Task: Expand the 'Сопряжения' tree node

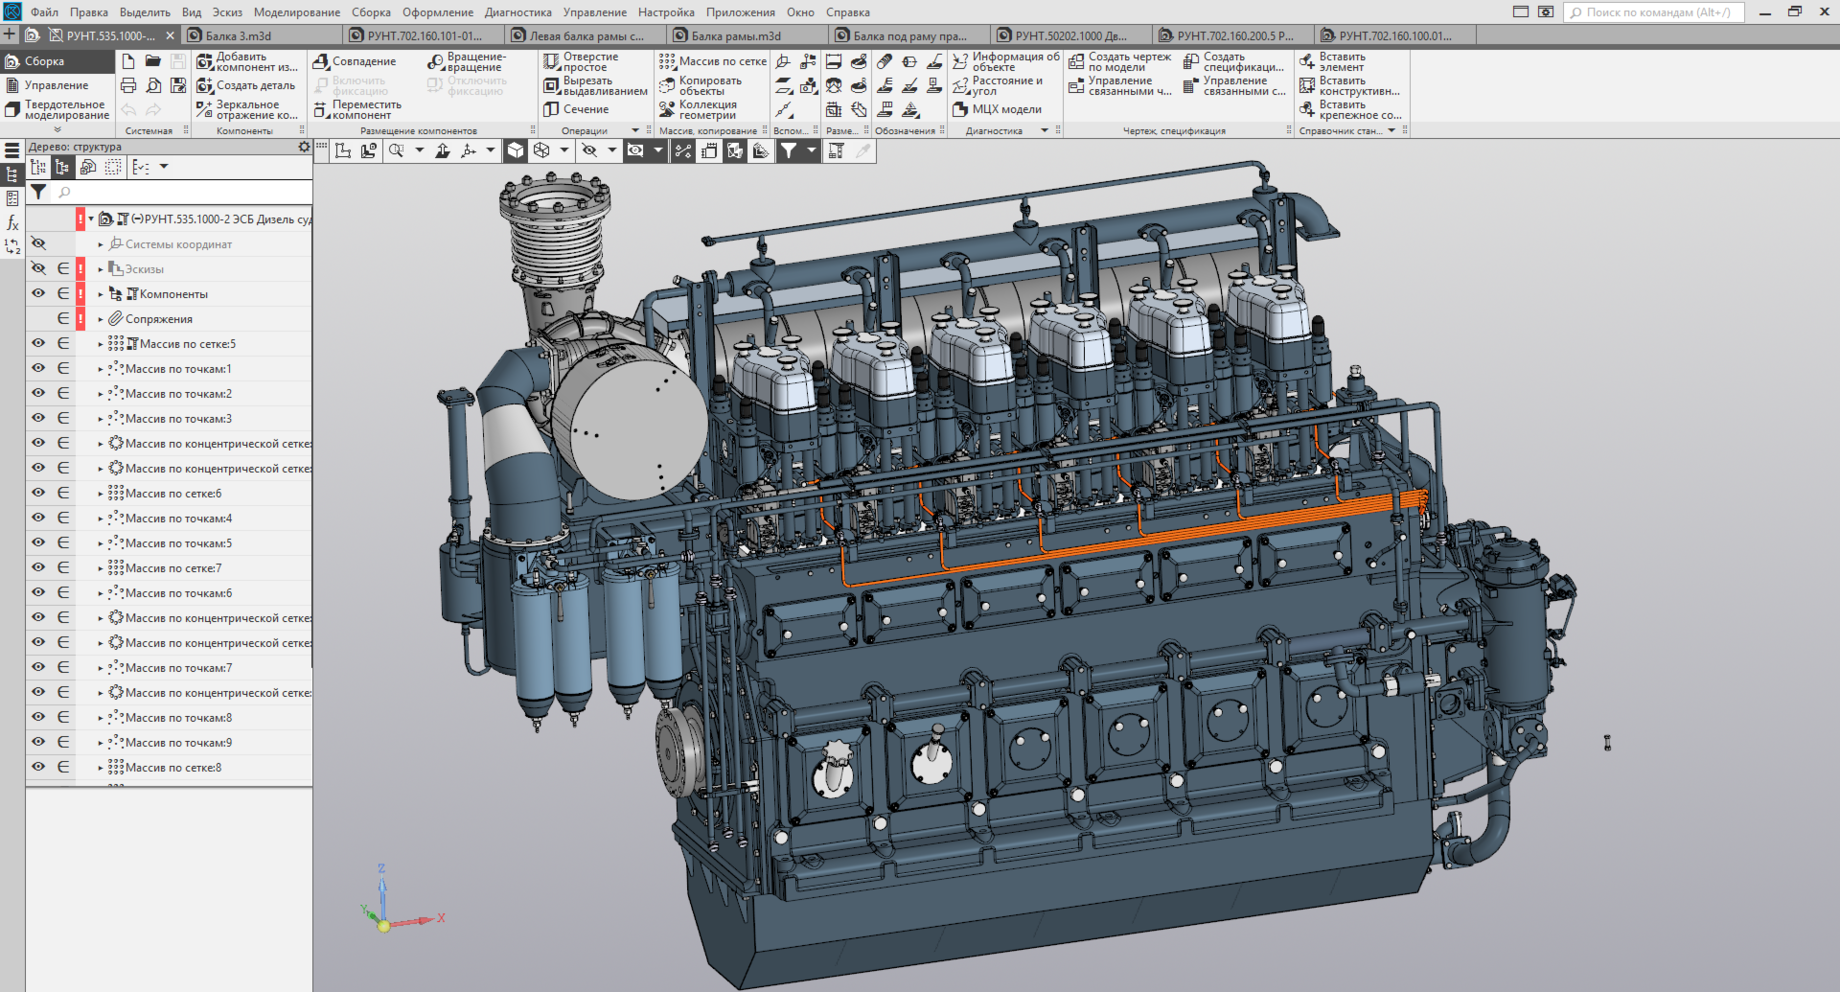Action: coord(100,319)
